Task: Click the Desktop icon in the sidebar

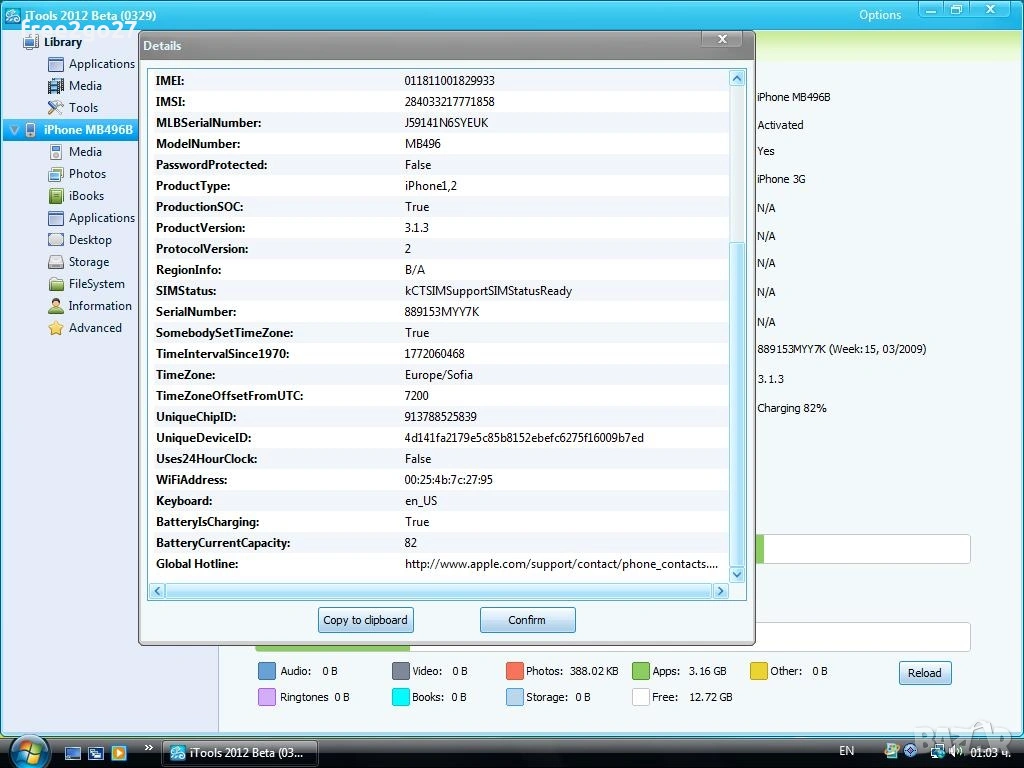Action: click(x=56, y=240)
